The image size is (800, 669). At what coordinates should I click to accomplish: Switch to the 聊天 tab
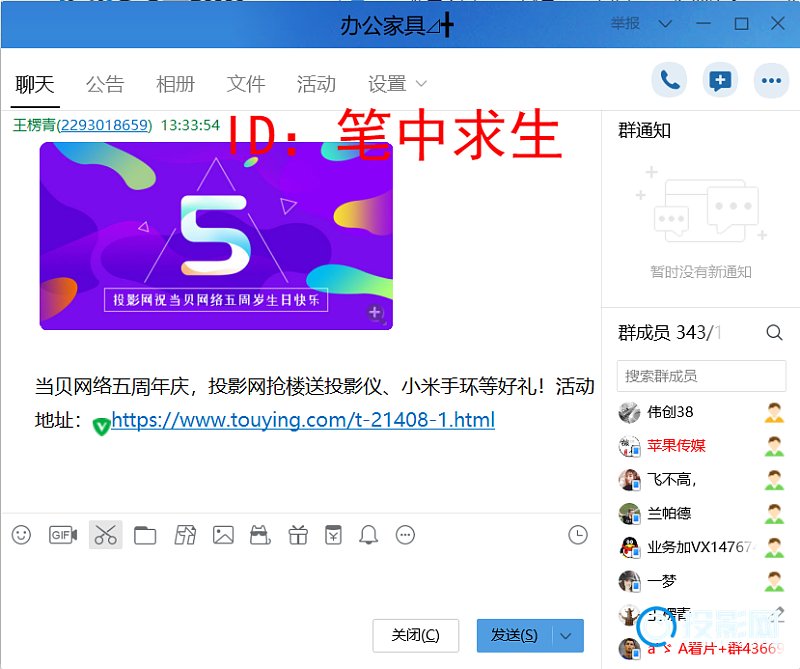coord(35,84)
